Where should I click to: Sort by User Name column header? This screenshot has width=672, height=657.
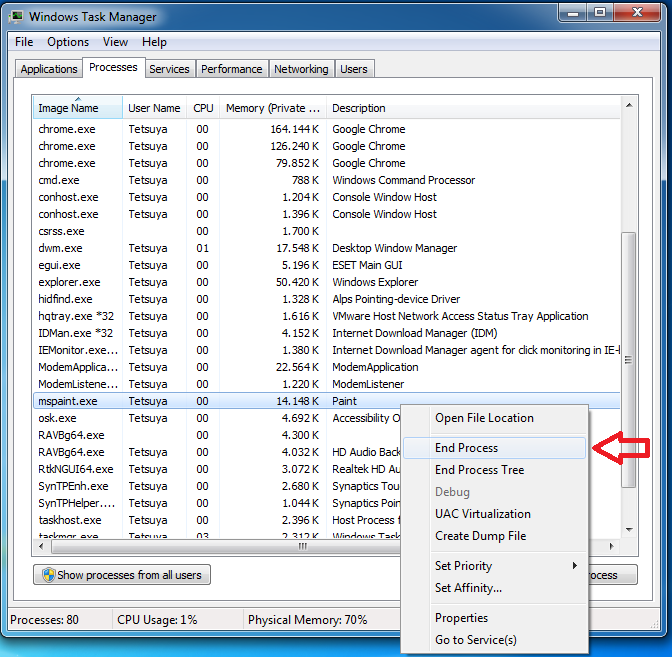tap(154, 108)
